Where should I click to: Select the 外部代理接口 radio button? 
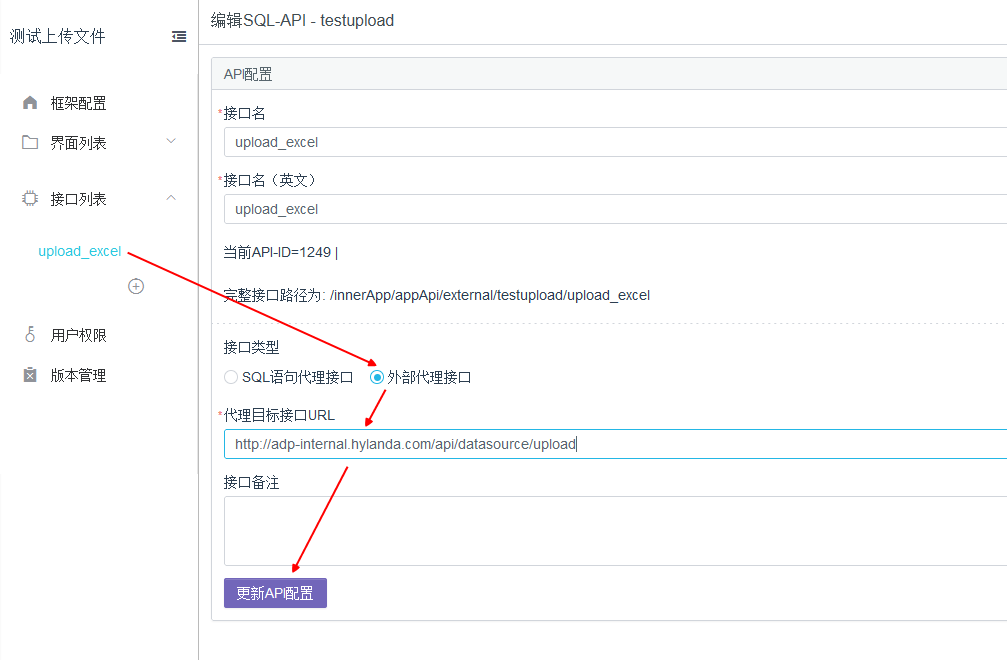coord(377,378)
